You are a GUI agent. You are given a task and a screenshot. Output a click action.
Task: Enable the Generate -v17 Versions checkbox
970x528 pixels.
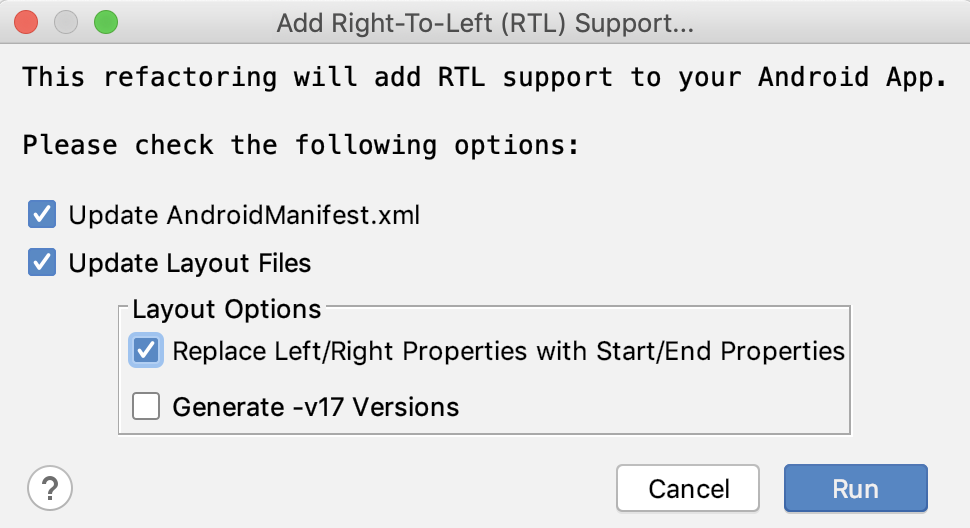(146, 406)
